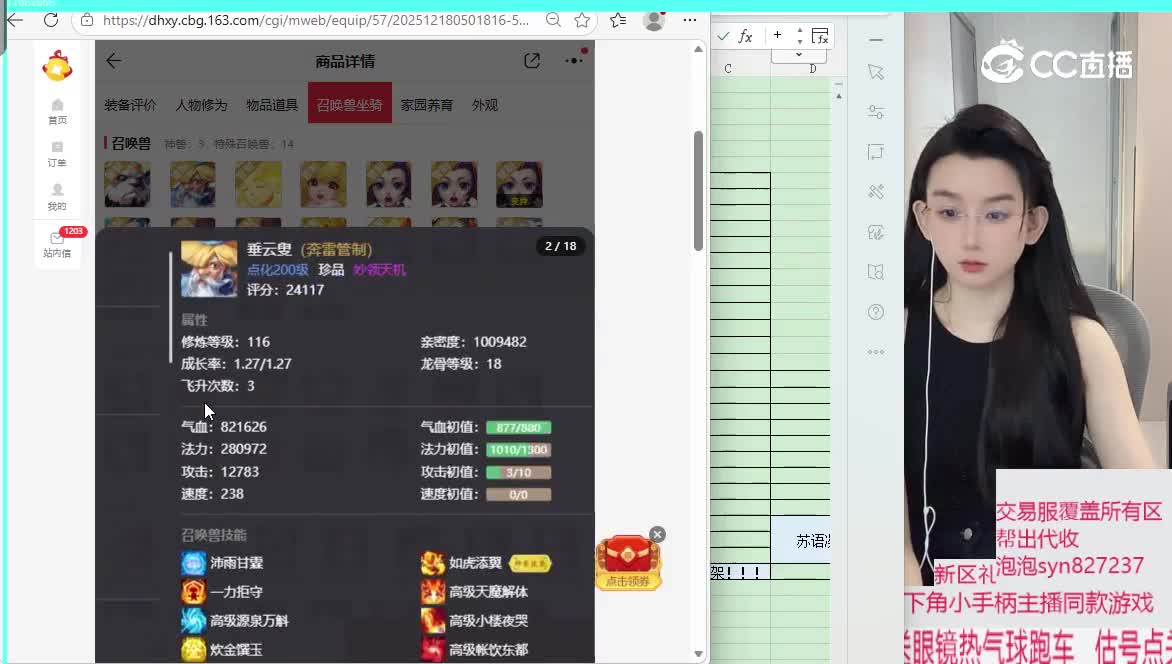This screenshot has width=1172, height=664.
Task: Click the plus icon in the formula bar
Action: tap(777, 34)
